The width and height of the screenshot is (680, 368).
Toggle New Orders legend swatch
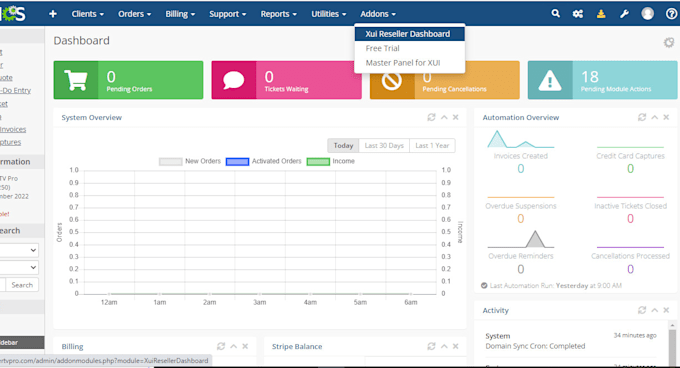[170, 162]
